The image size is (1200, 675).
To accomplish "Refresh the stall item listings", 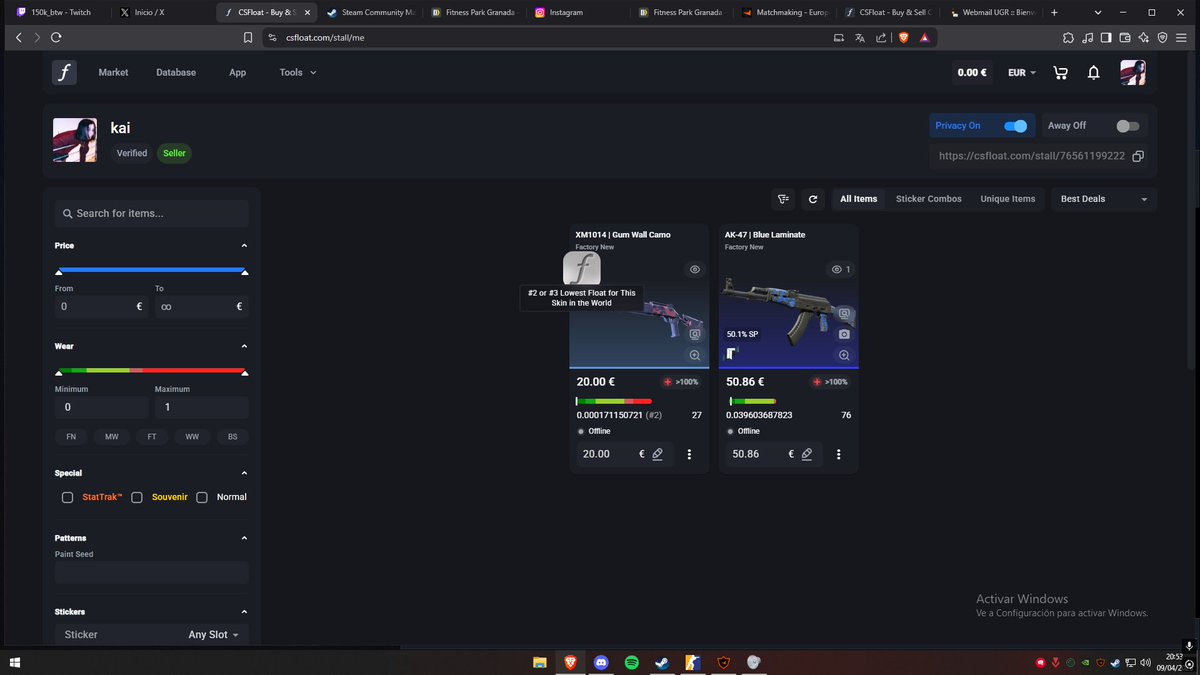I will (813, 199).
